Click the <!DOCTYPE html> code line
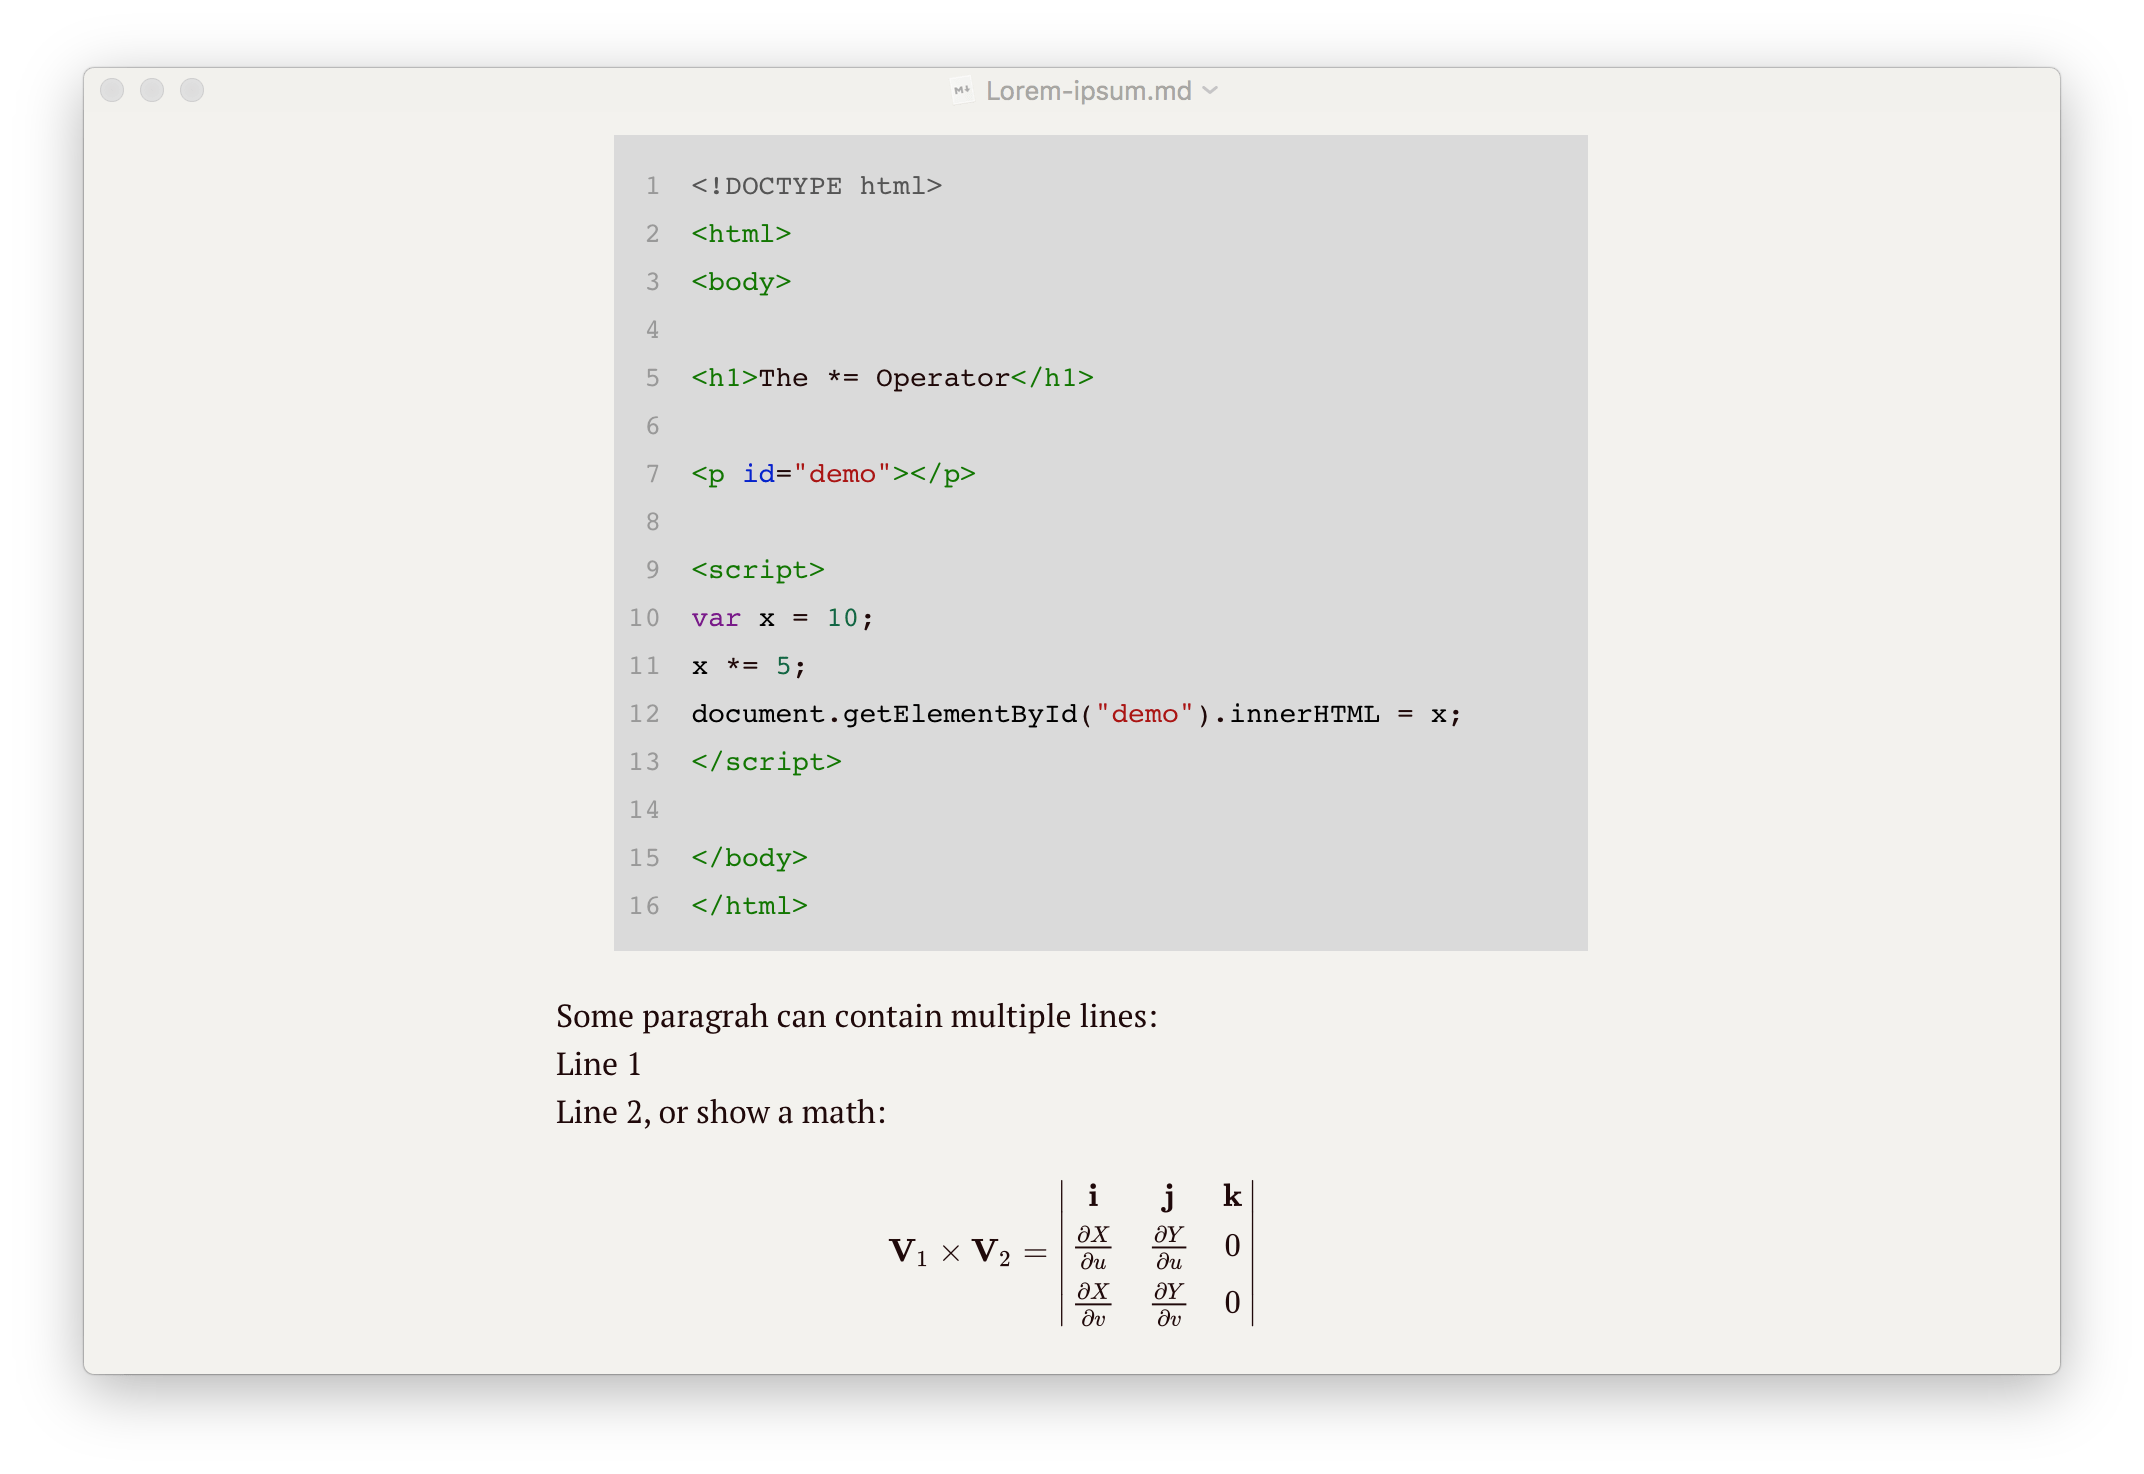 click(x=816, y=186)
